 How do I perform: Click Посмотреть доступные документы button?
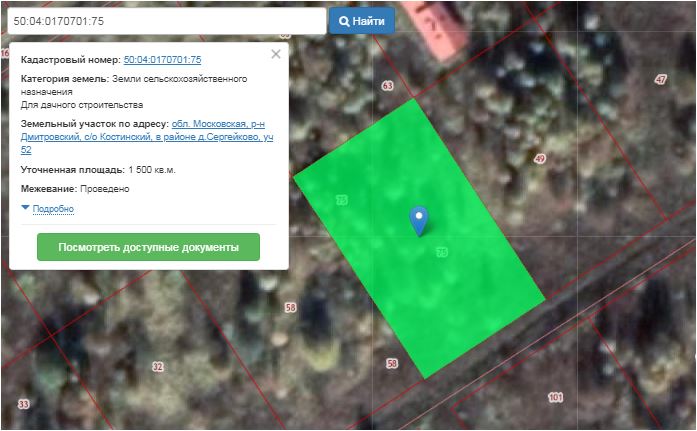[x=148, y=247]
